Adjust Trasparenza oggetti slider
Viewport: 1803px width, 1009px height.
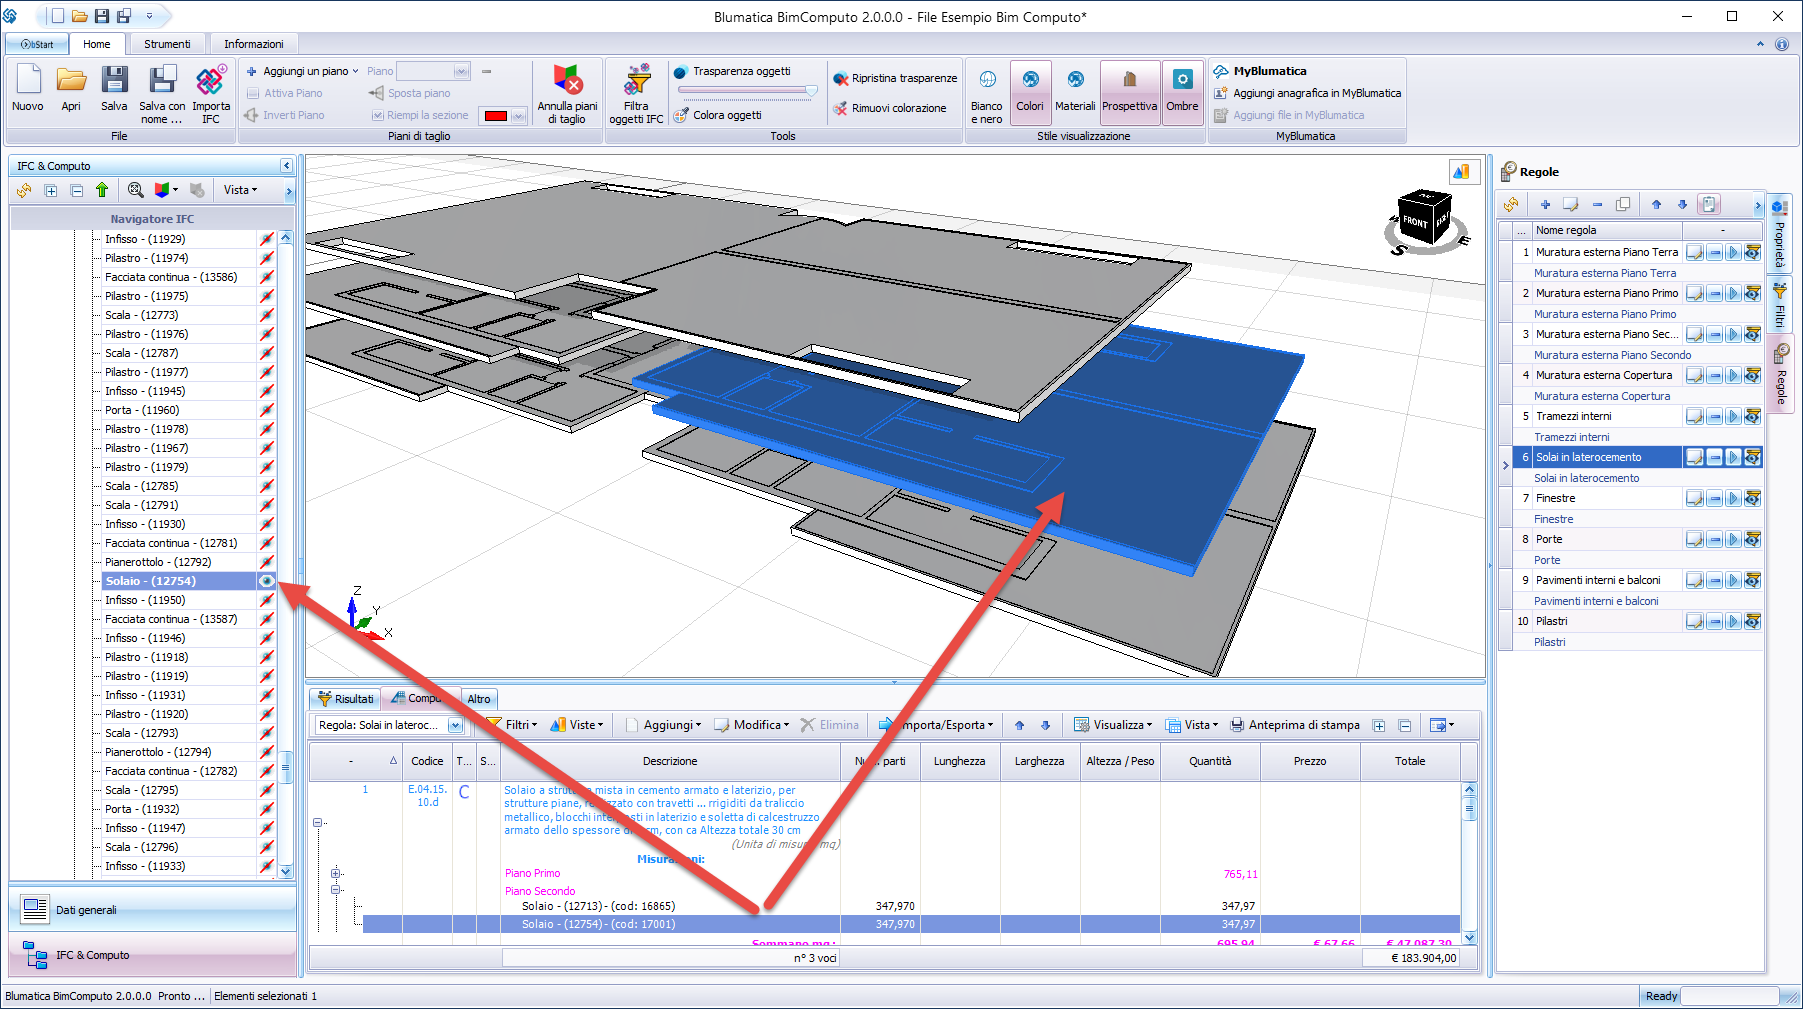(746, 90)
